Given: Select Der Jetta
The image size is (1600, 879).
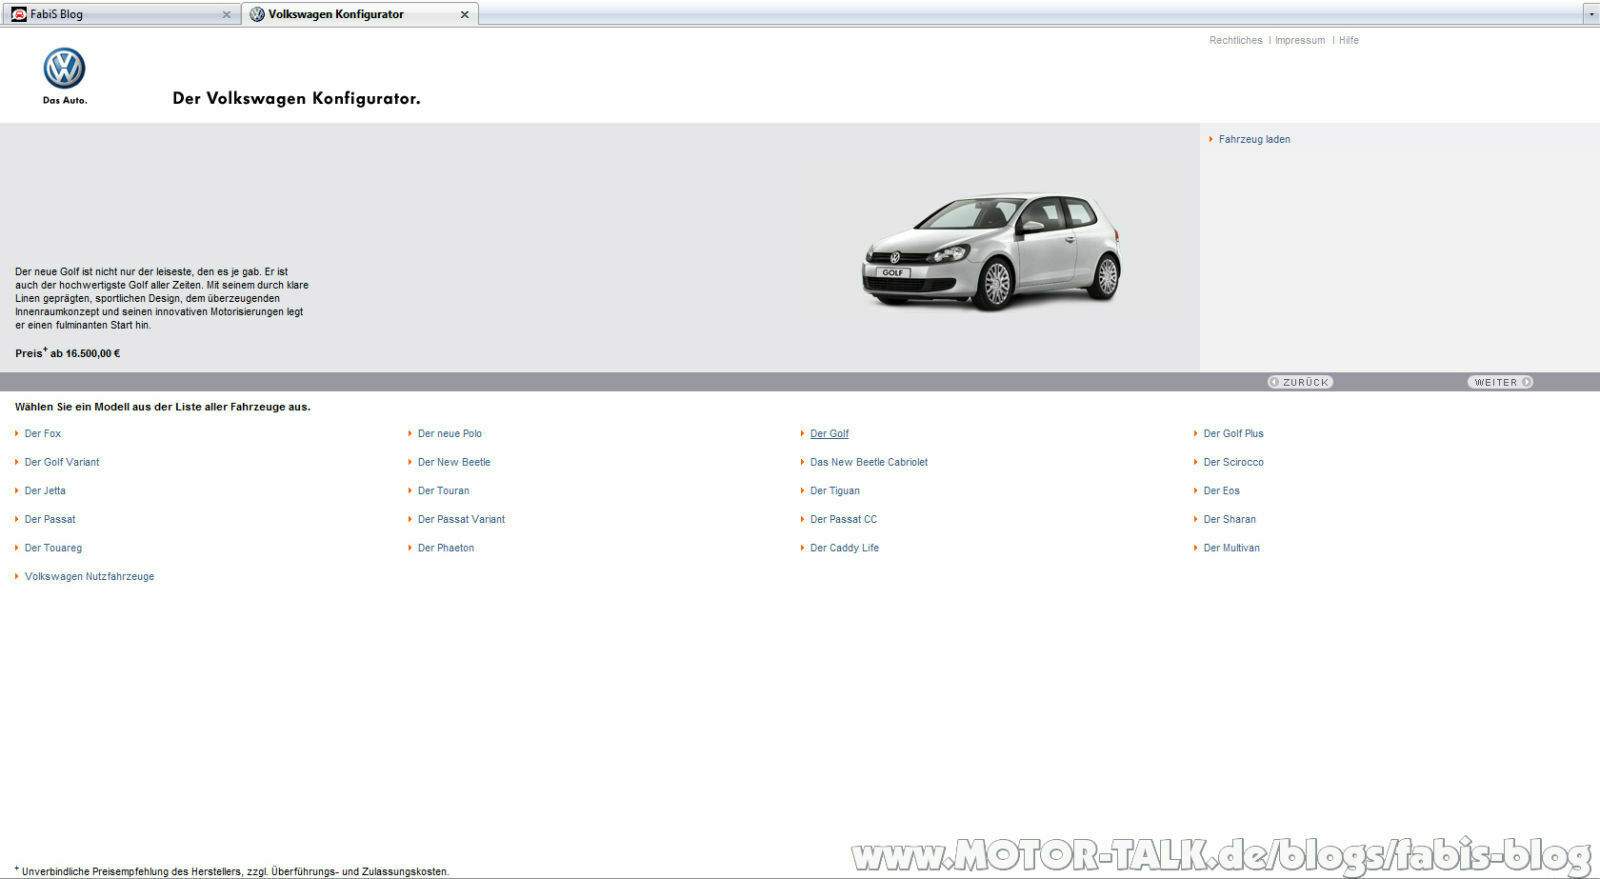Looking at the screenshot, I should click(45, 491).
